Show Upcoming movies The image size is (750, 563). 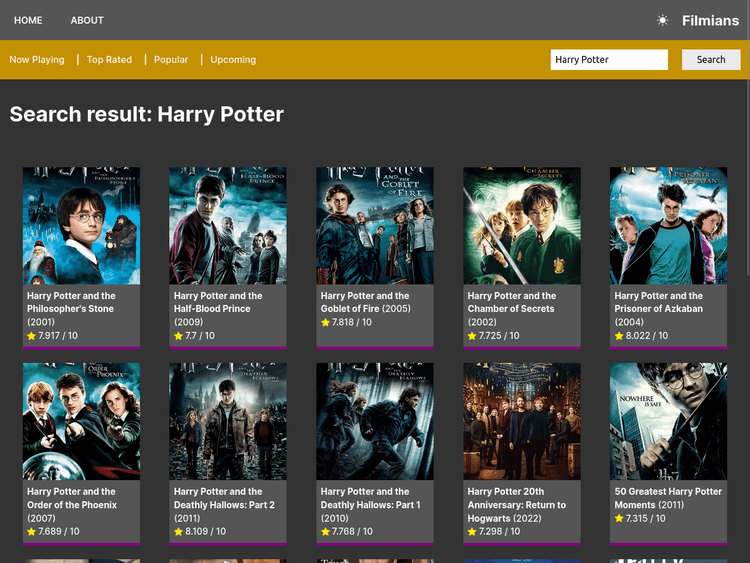pos(233,60)
